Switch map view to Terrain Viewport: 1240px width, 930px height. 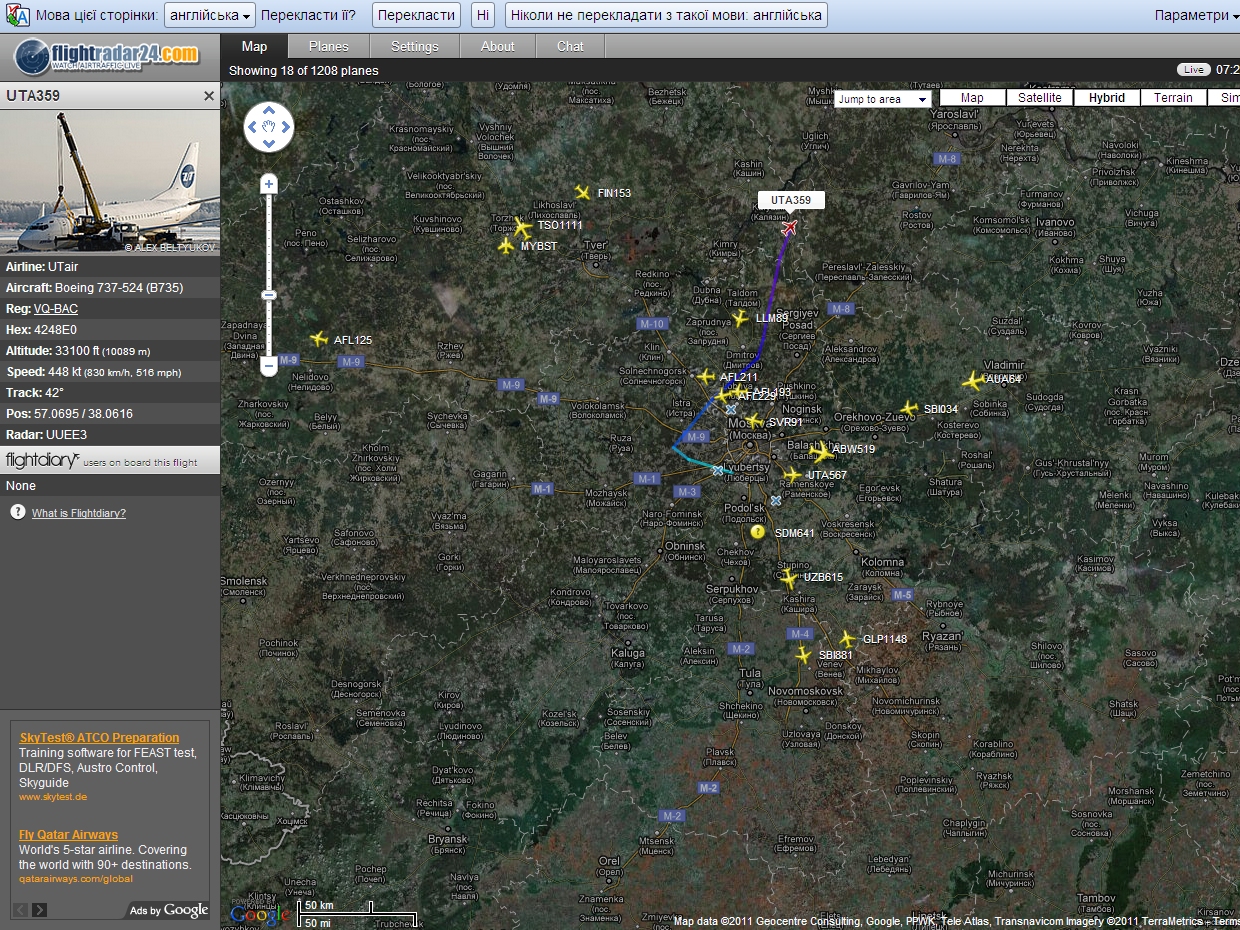click(x=1173, y=98)
